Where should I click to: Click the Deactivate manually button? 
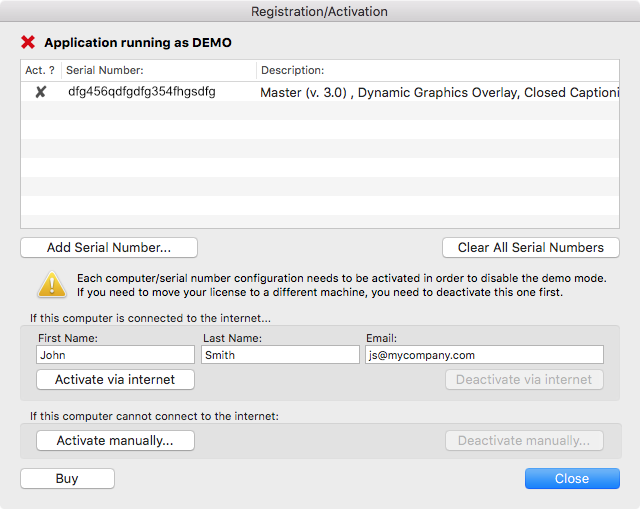coord(524,440)
